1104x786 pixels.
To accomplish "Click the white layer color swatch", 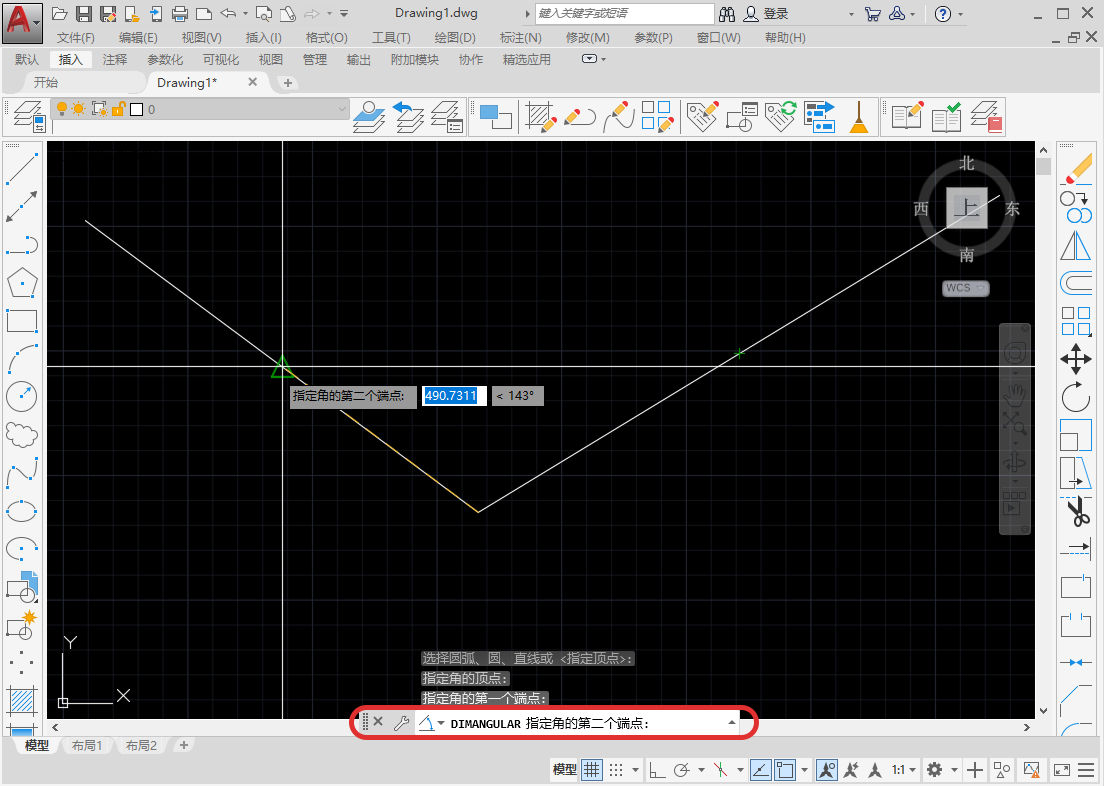I will pyautogui.click(x=137, y=109).
